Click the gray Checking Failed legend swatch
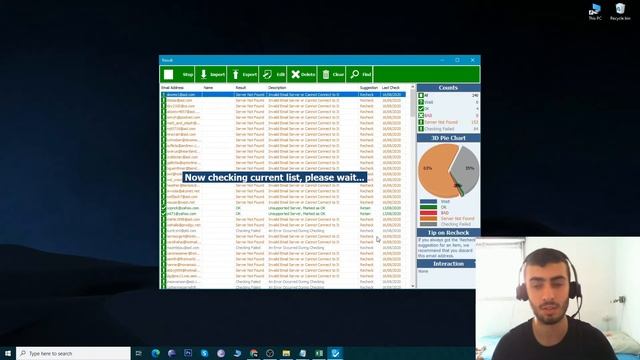This screenshot has width=640, height=360. 428,224
